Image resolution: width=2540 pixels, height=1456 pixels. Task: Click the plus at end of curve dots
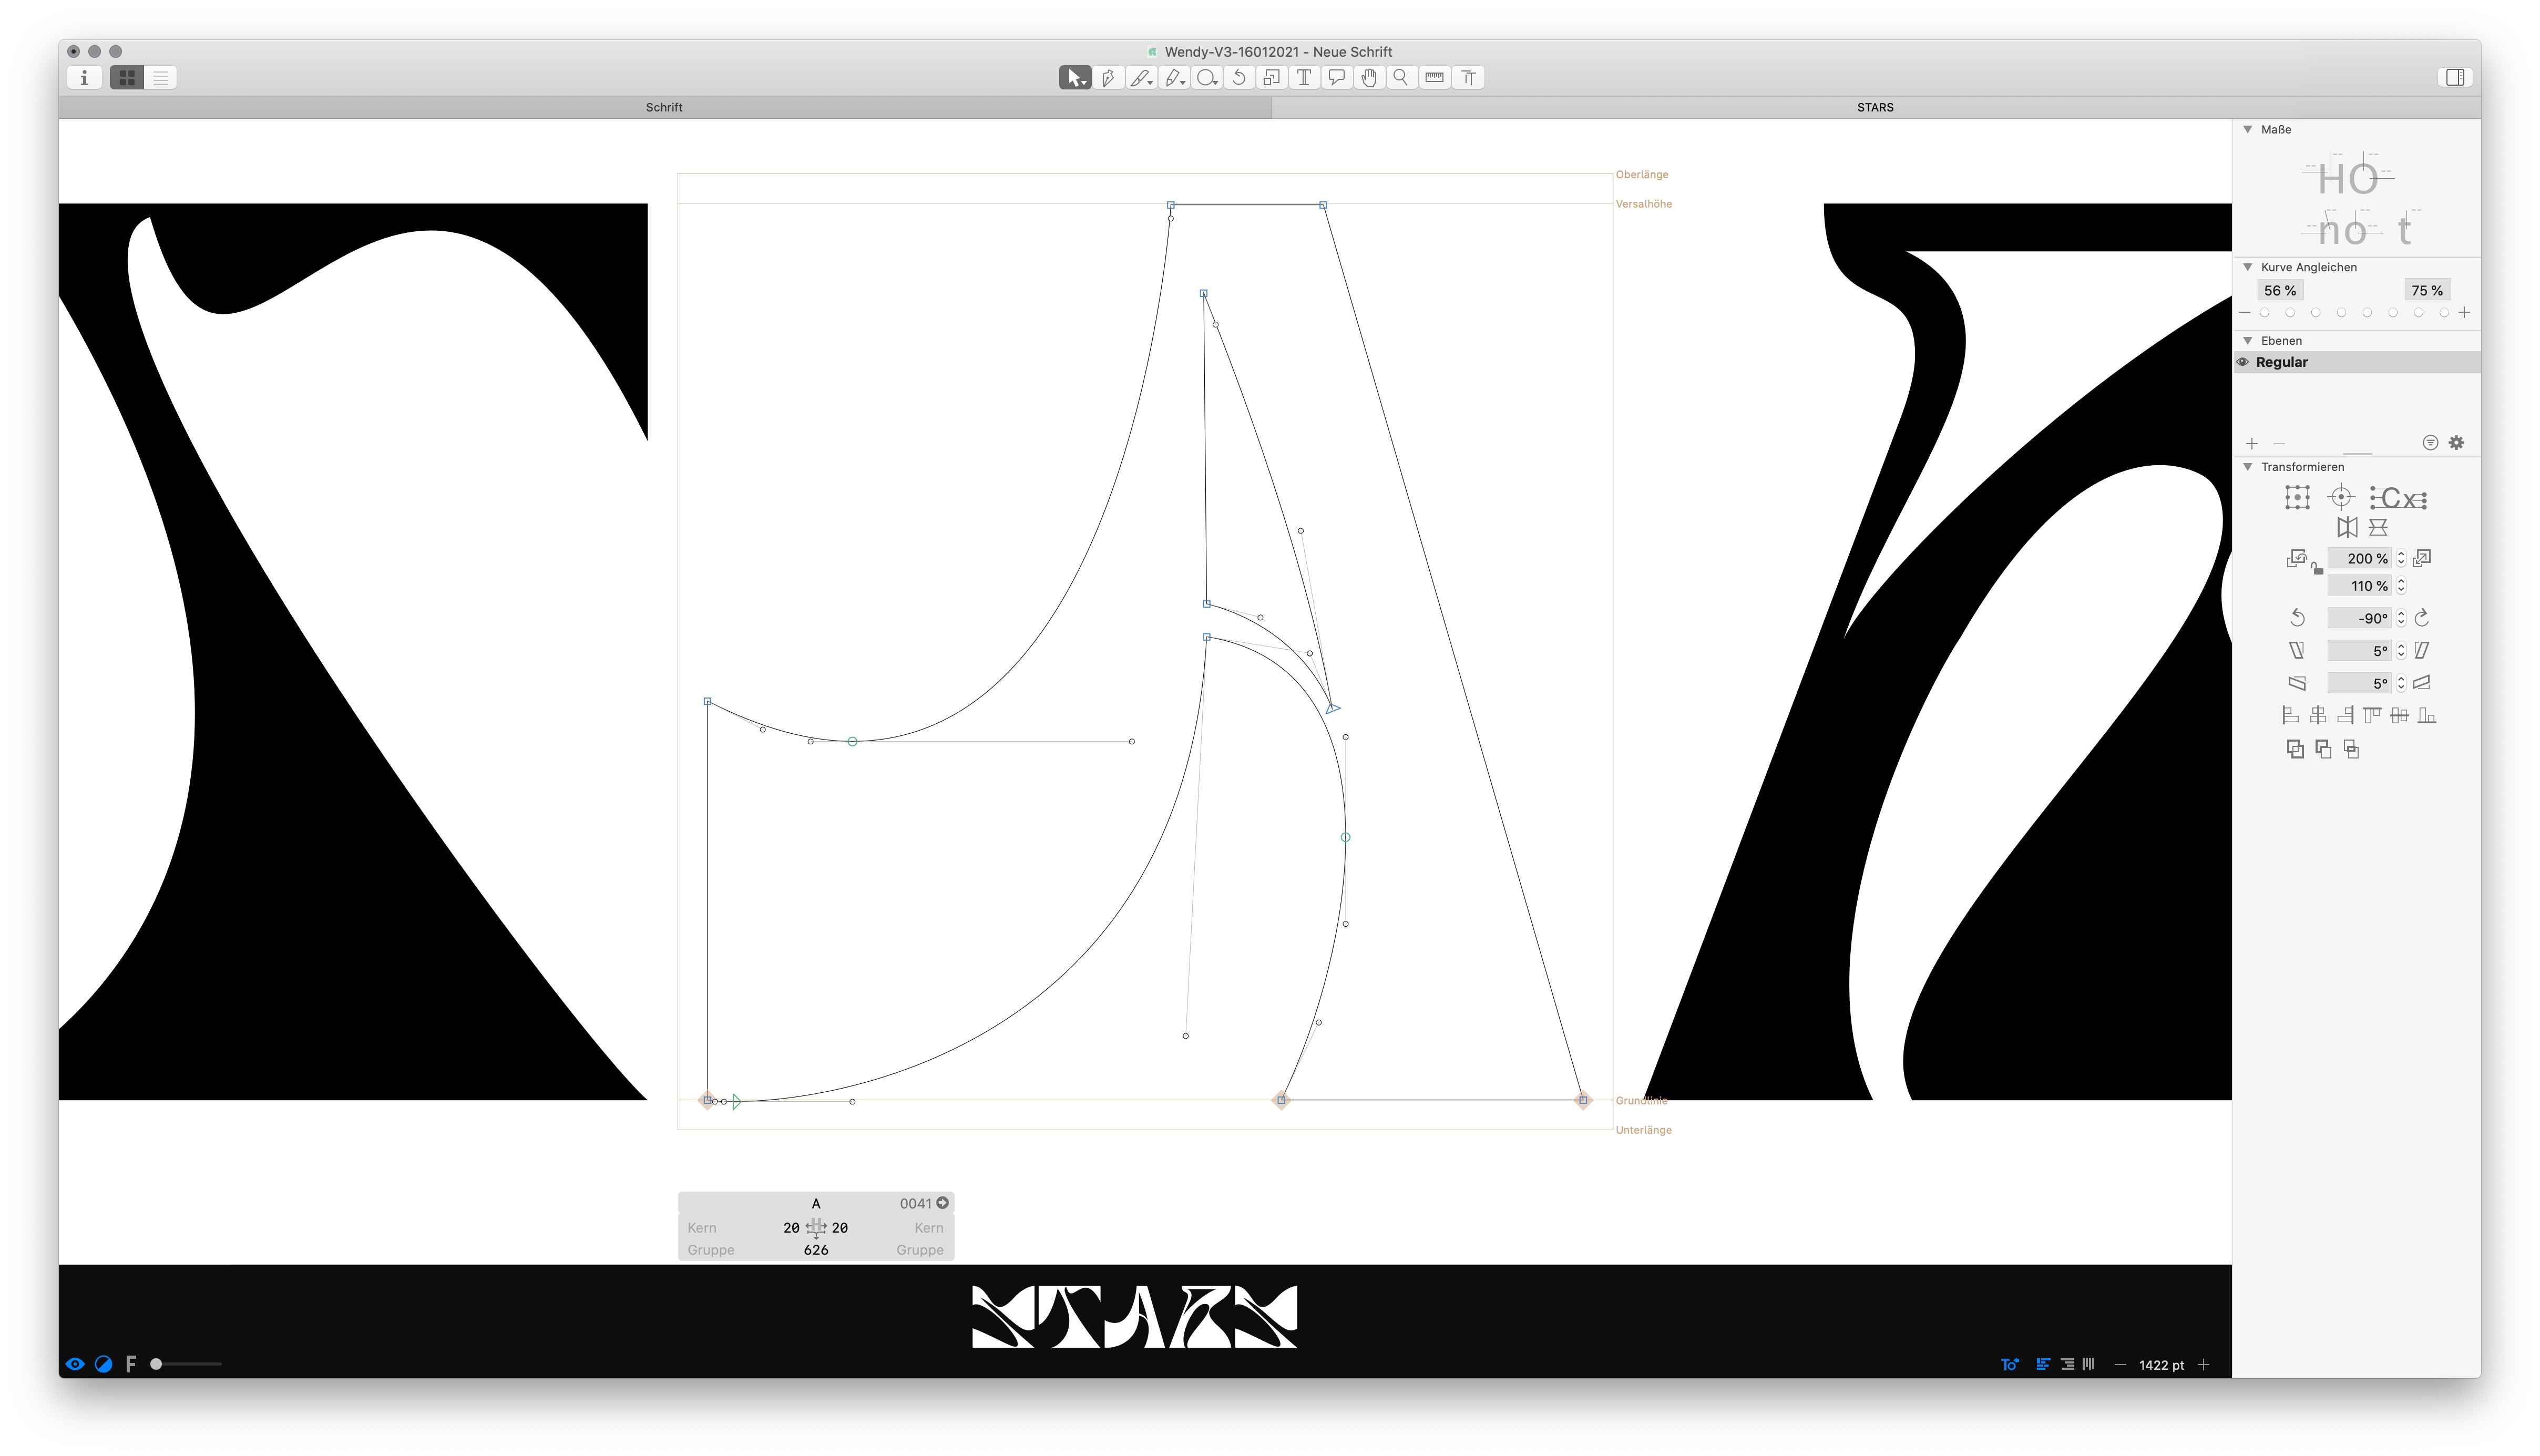coord(2464,313)
